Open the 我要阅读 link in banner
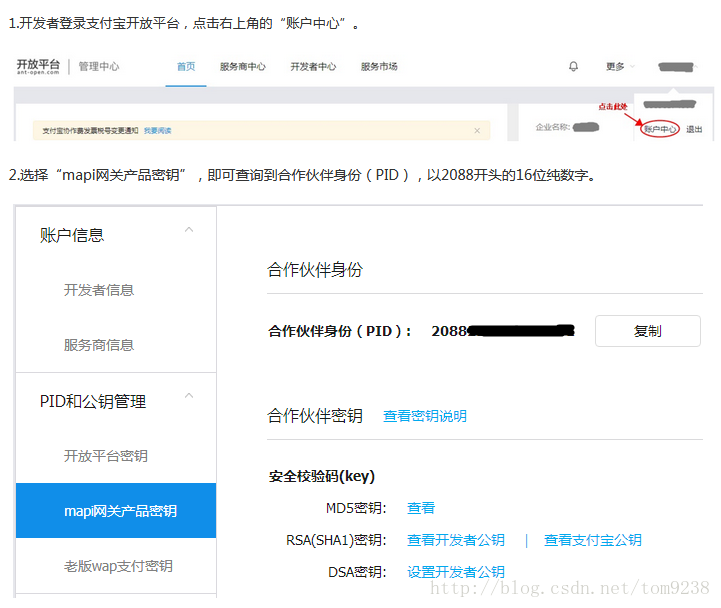 click(x=157, y=131)
